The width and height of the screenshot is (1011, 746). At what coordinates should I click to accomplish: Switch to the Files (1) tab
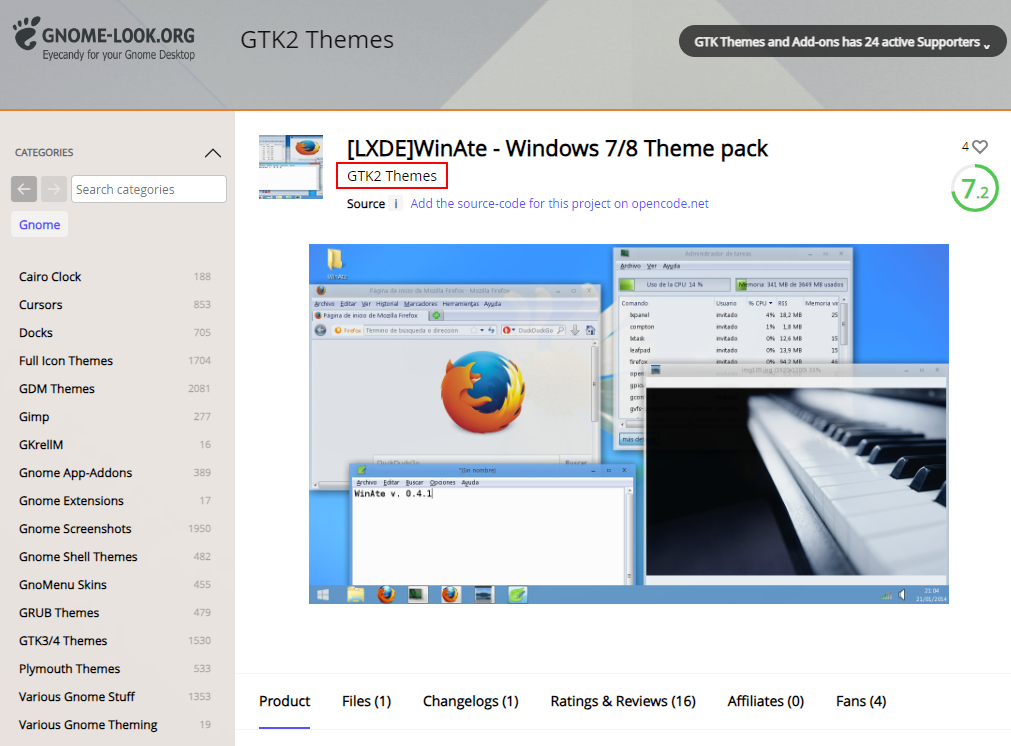[x=366, y=702]
